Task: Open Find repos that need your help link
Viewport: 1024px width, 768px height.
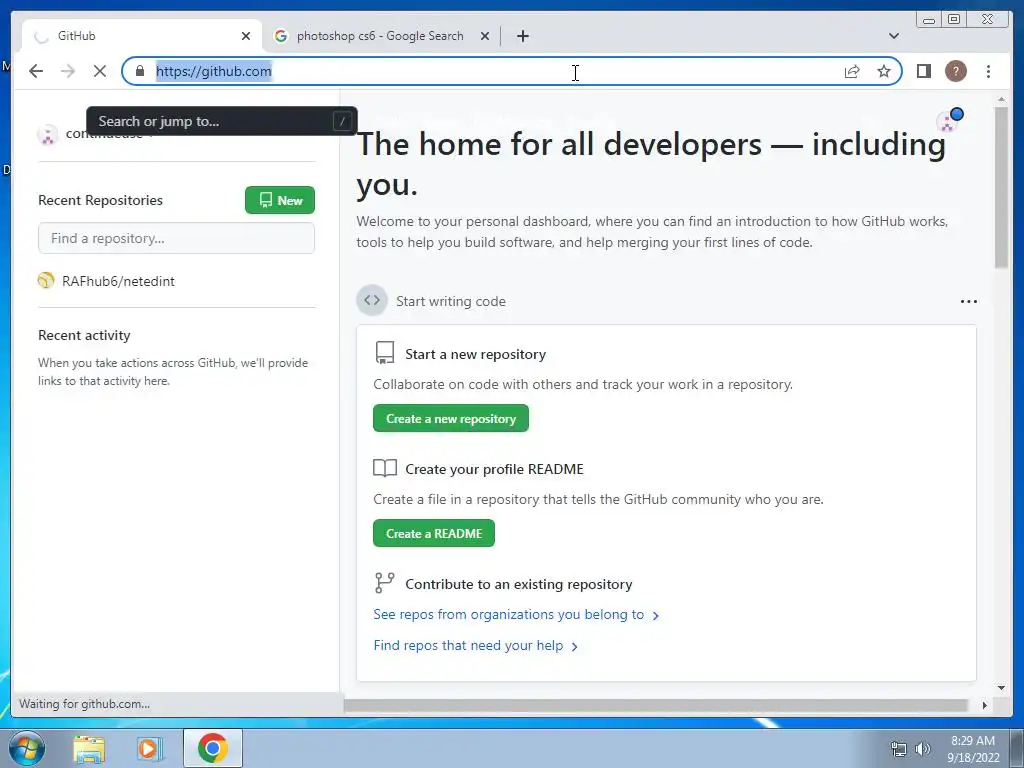Action: (x=475, y=645)
